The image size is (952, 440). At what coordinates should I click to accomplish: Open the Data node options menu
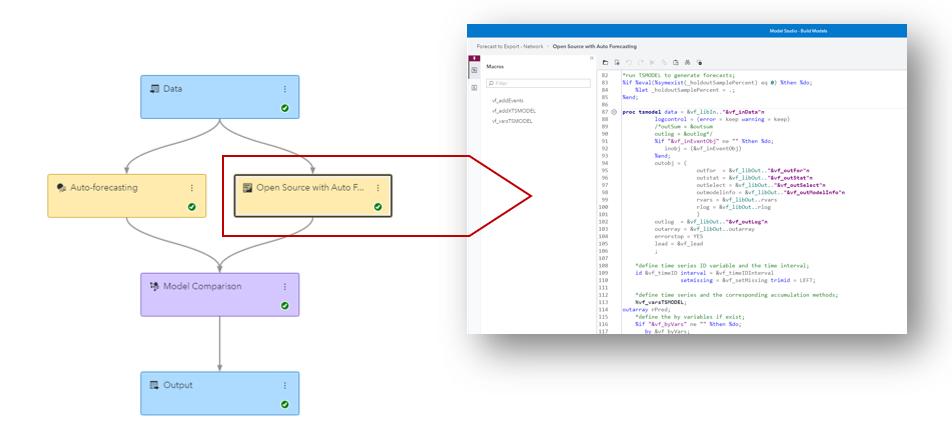click(284, 89)
